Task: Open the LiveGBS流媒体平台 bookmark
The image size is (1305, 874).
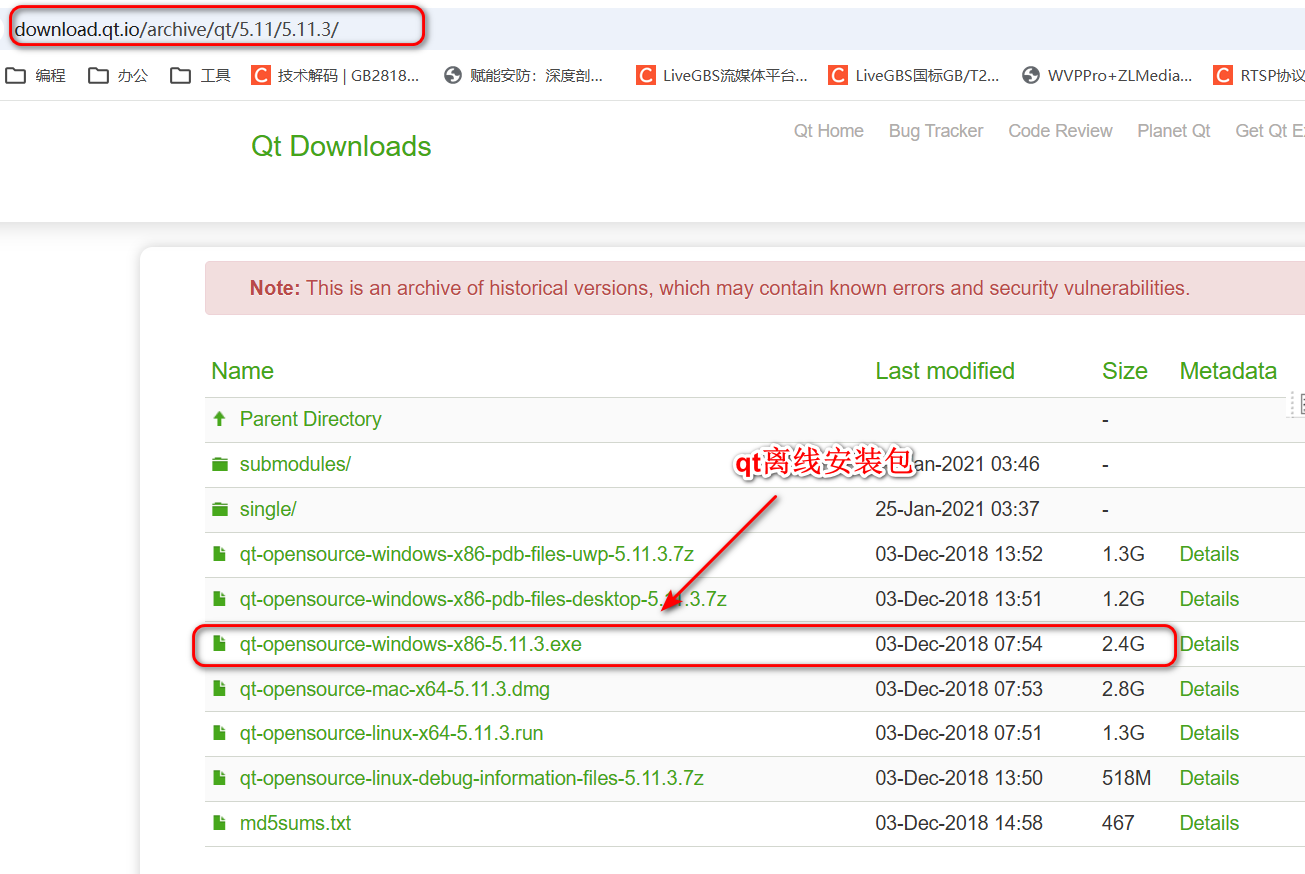Action: tap(721, 75)
